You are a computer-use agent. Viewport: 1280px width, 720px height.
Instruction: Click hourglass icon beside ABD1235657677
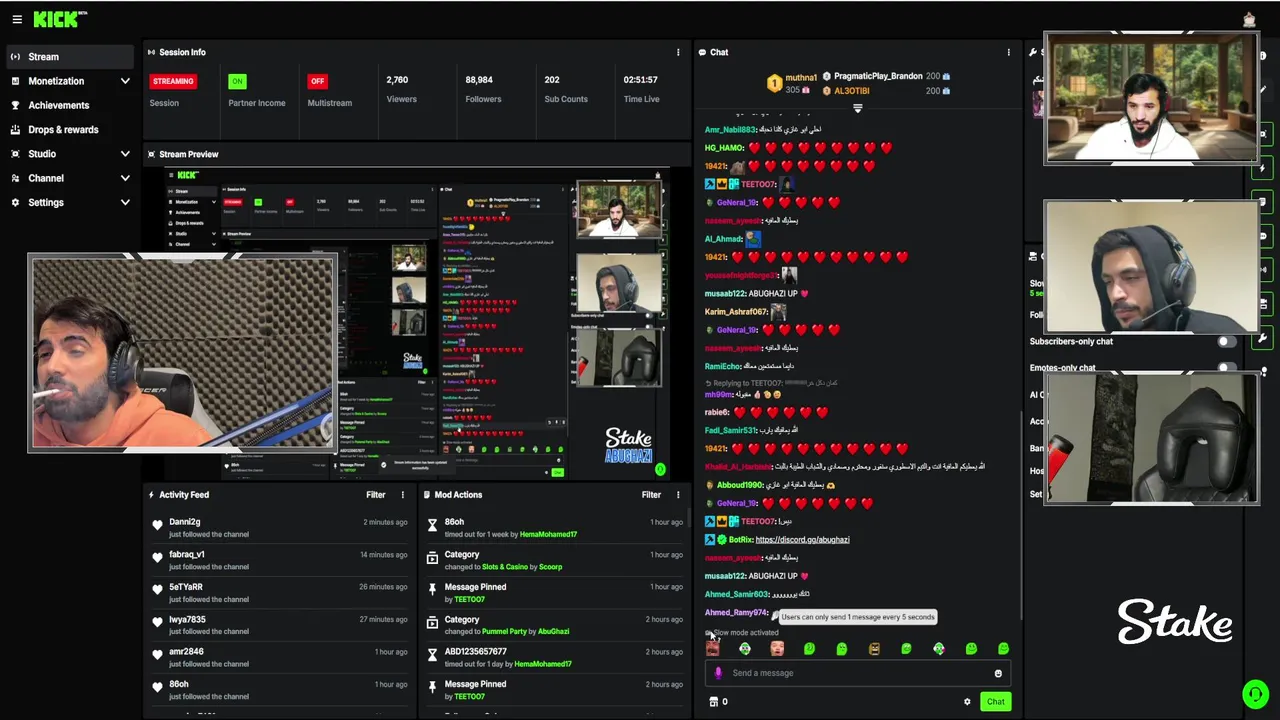point(432,655)
